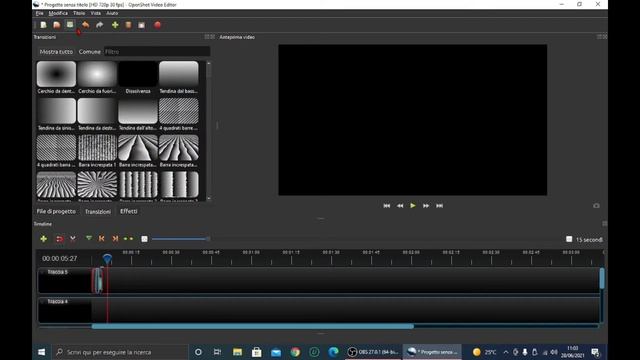
Task: Center the timeline on the playhead
Action: (128, 239)
